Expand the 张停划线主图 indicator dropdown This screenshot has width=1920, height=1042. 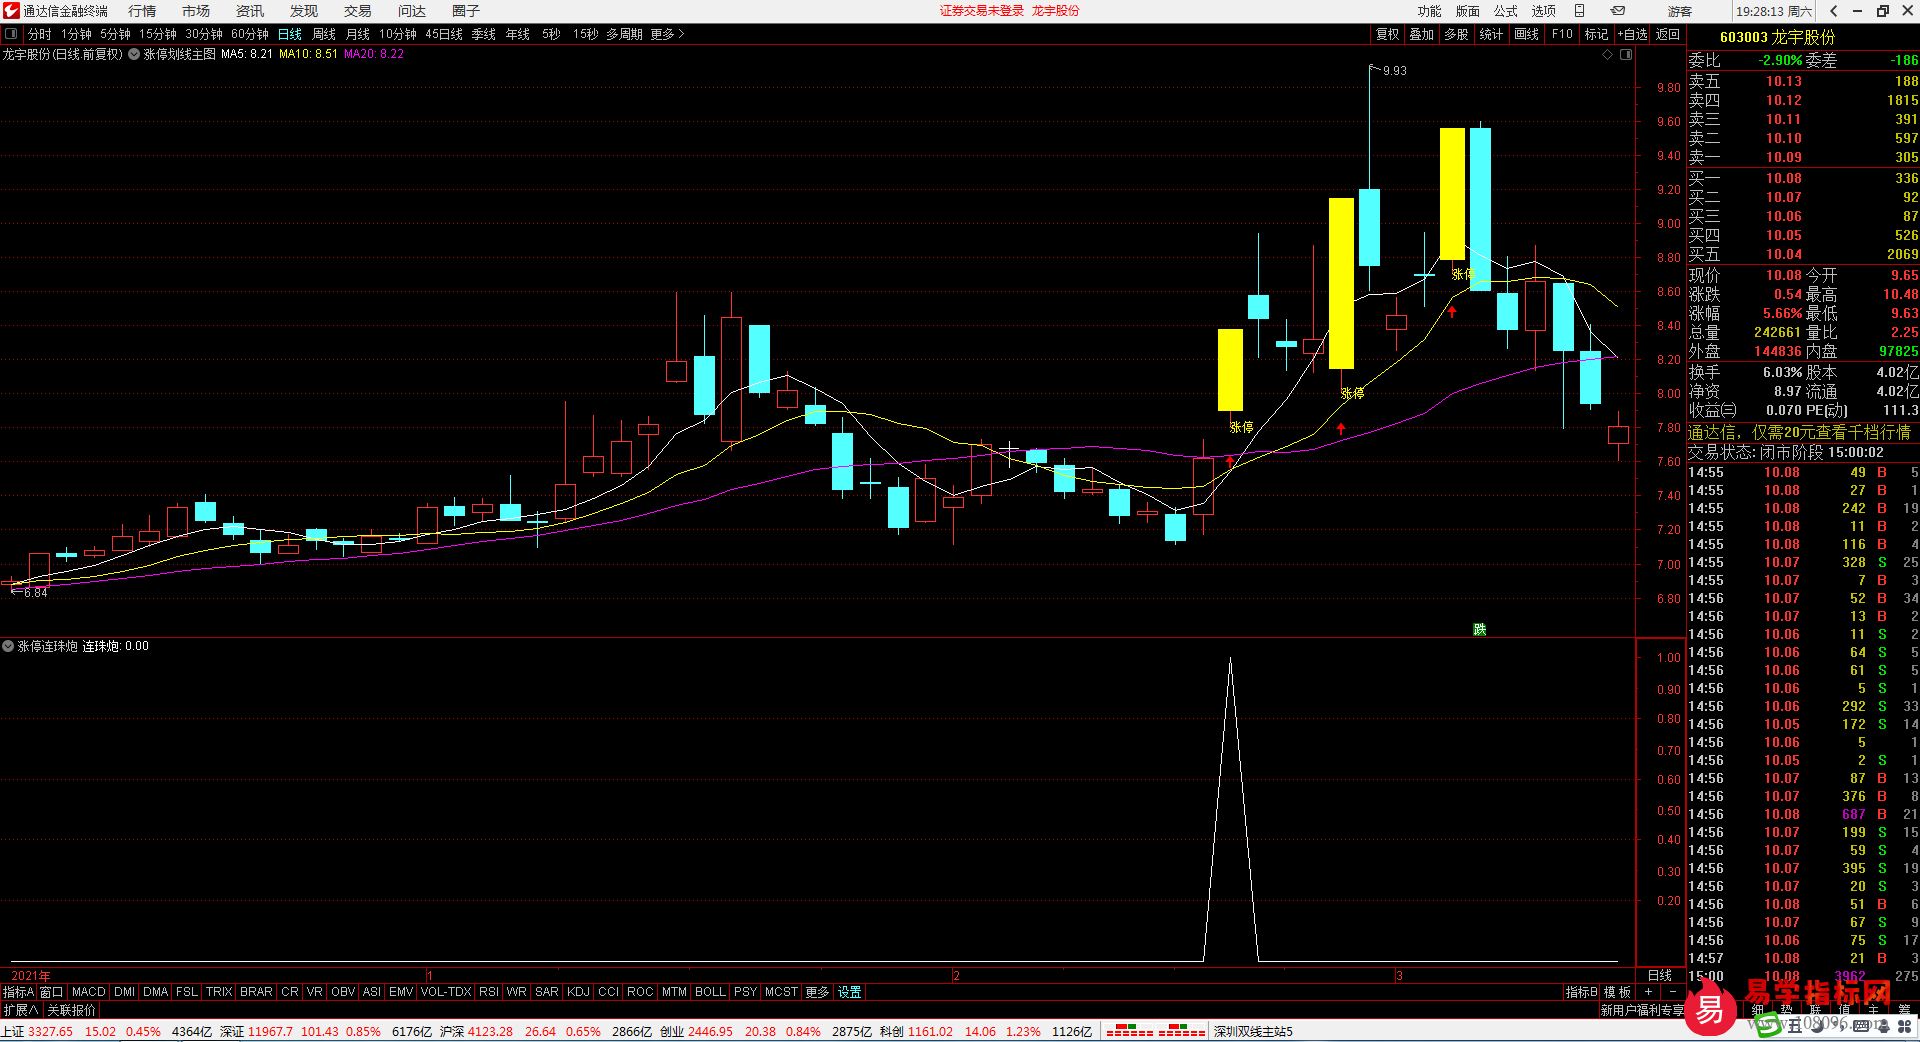pyautogui.click(x=134, y=55)
